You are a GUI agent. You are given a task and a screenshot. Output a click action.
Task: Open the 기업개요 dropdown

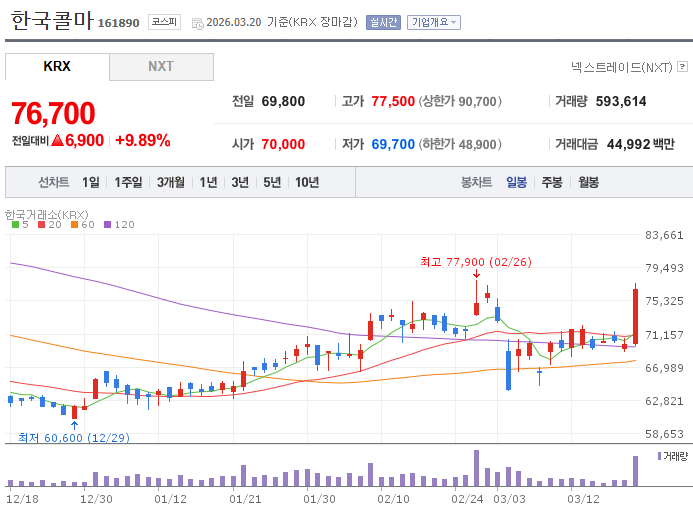(x=434, y=22)
